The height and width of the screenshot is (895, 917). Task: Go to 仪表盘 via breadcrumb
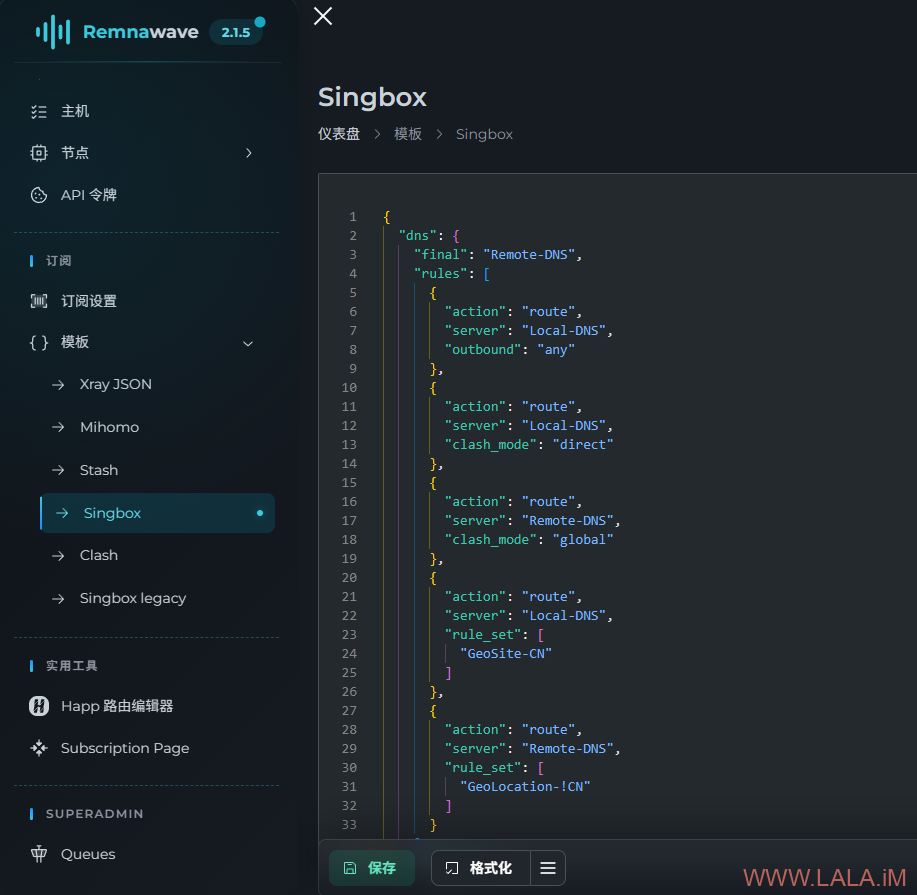[x=339, y=135]
